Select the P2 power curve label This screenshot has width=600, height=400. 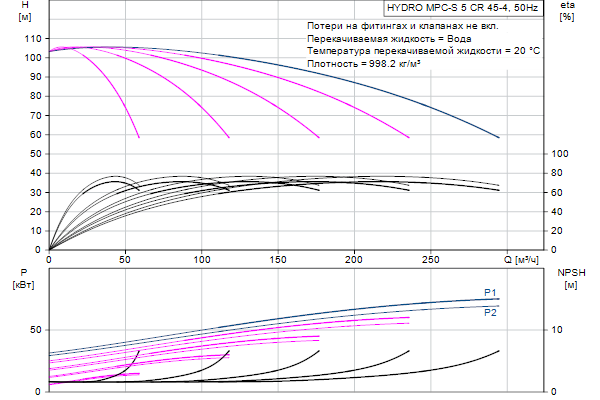[x=490, y=312]
